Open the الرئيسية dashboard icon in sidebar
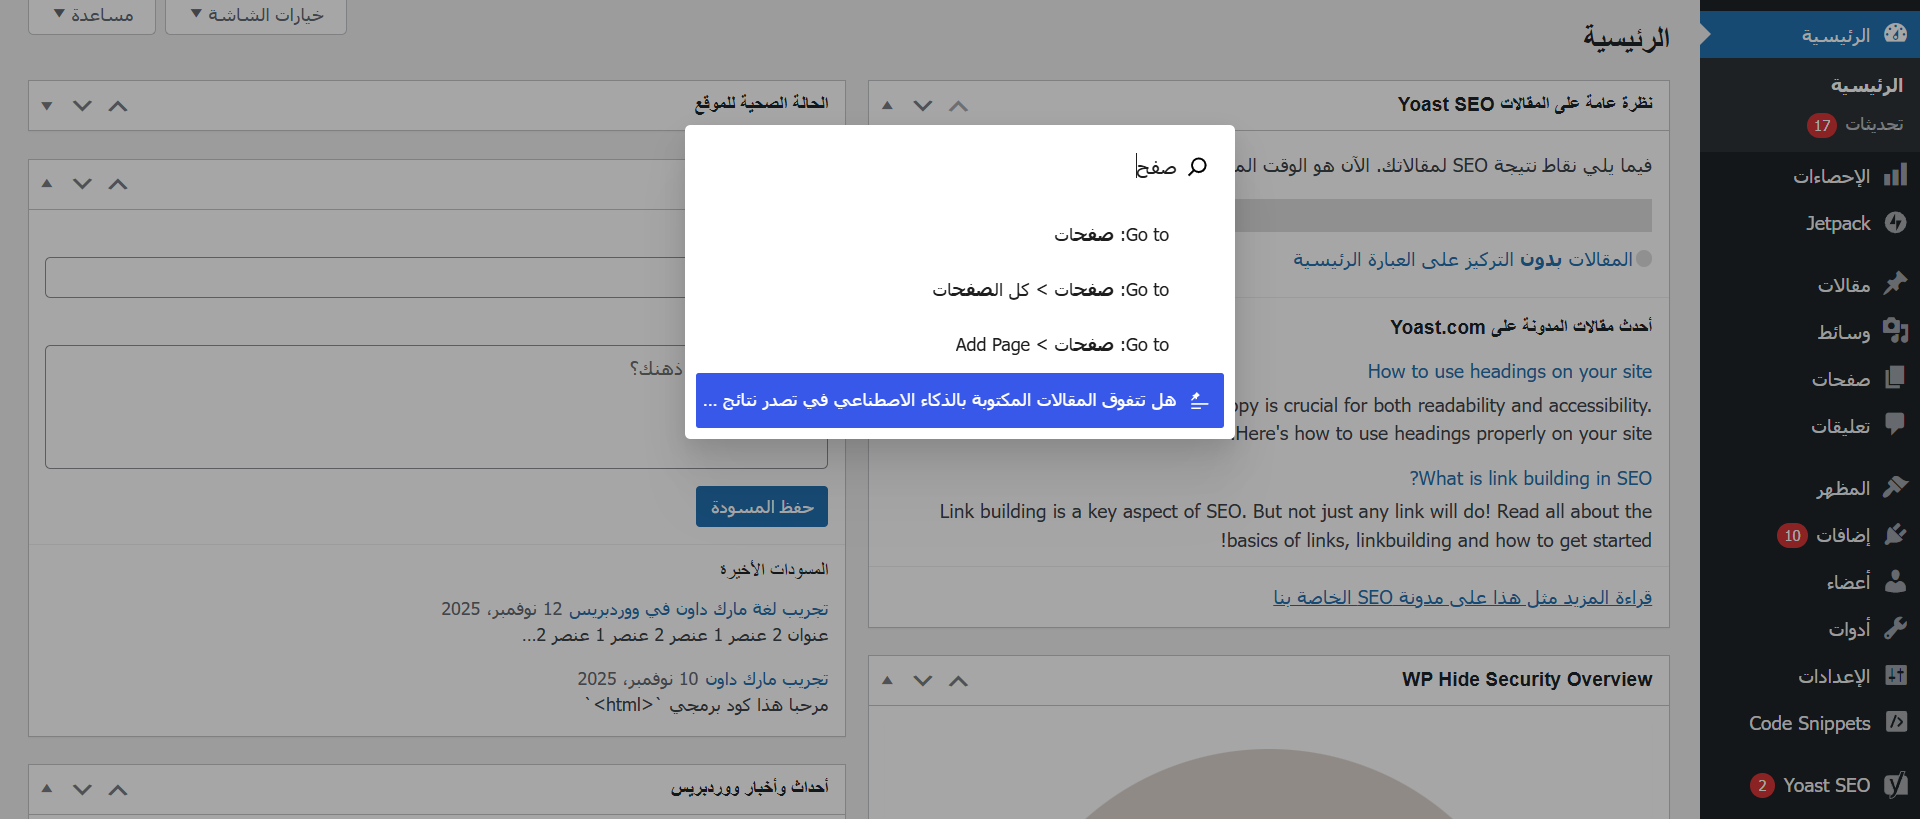The image size is (1920, 819). pos(1895,34)
